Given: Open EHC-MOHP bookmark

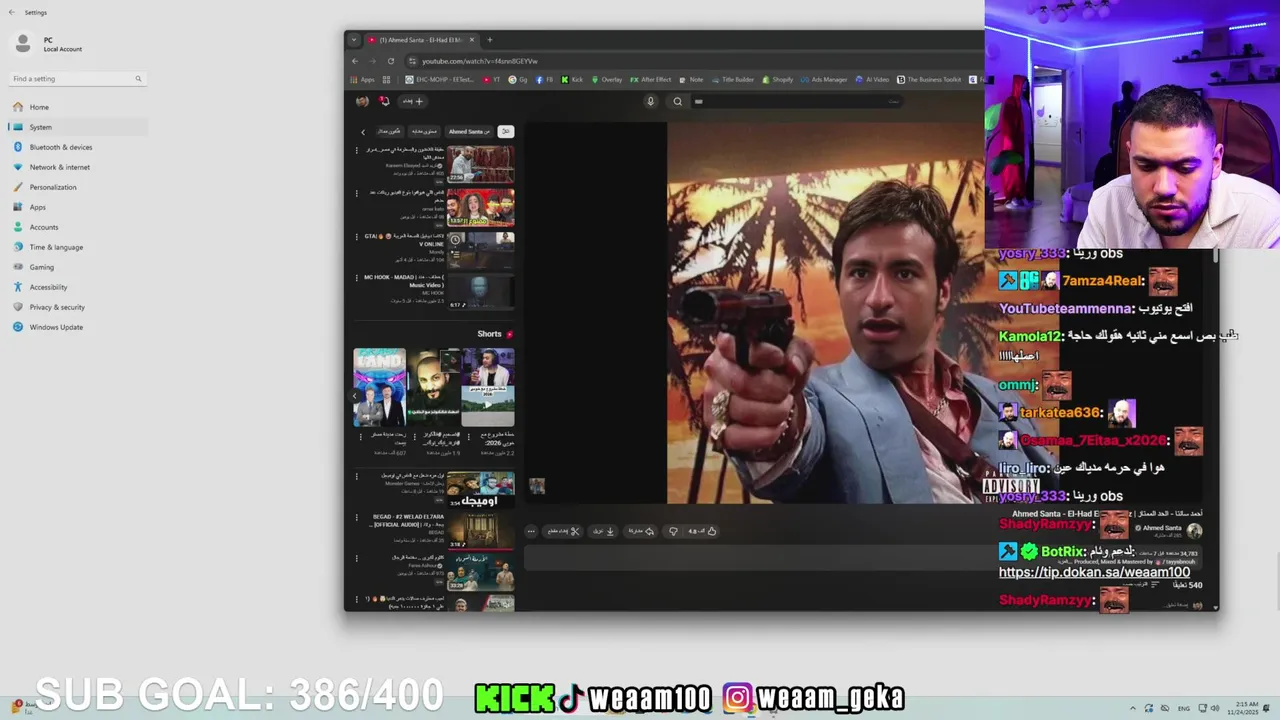Looking at the screenshot, I should click(440, 79).
